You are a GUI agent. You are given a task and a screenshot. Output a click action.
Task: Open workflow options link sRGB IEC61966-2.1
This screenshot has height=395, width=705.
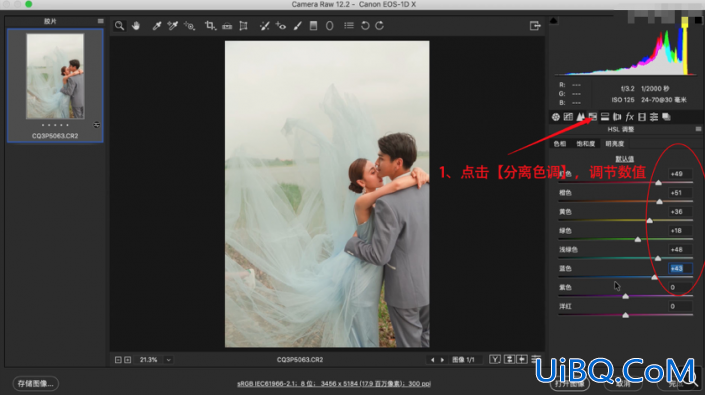click(334, 384)
